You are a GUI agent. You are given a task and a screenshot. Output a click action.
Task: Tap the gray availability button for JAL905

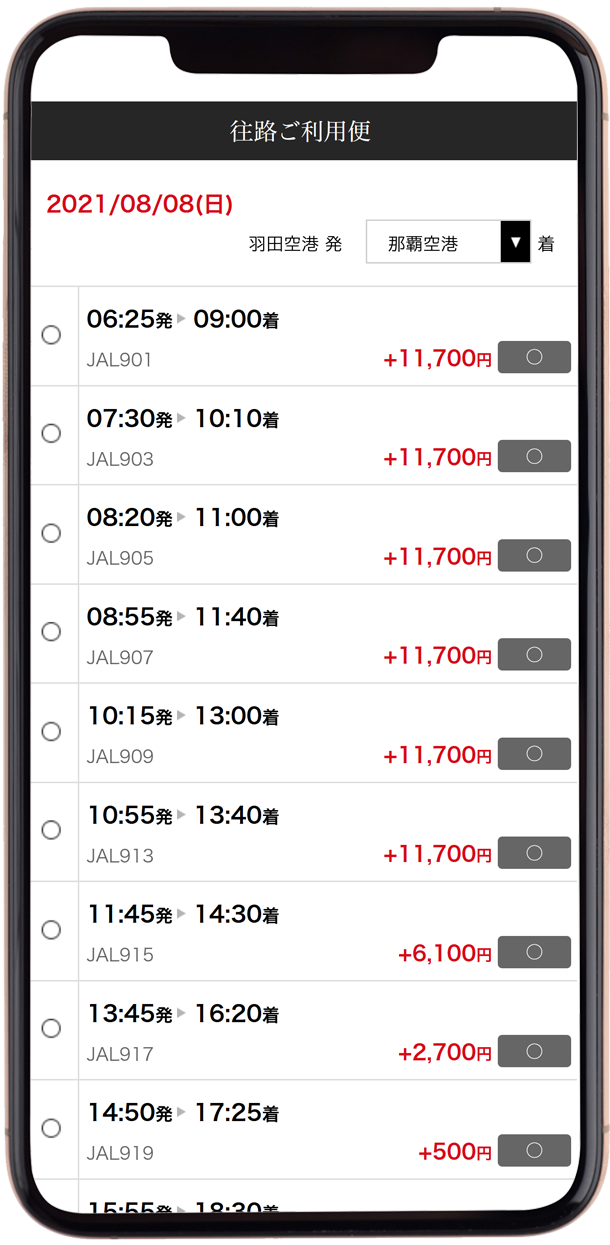click(534, 555)
